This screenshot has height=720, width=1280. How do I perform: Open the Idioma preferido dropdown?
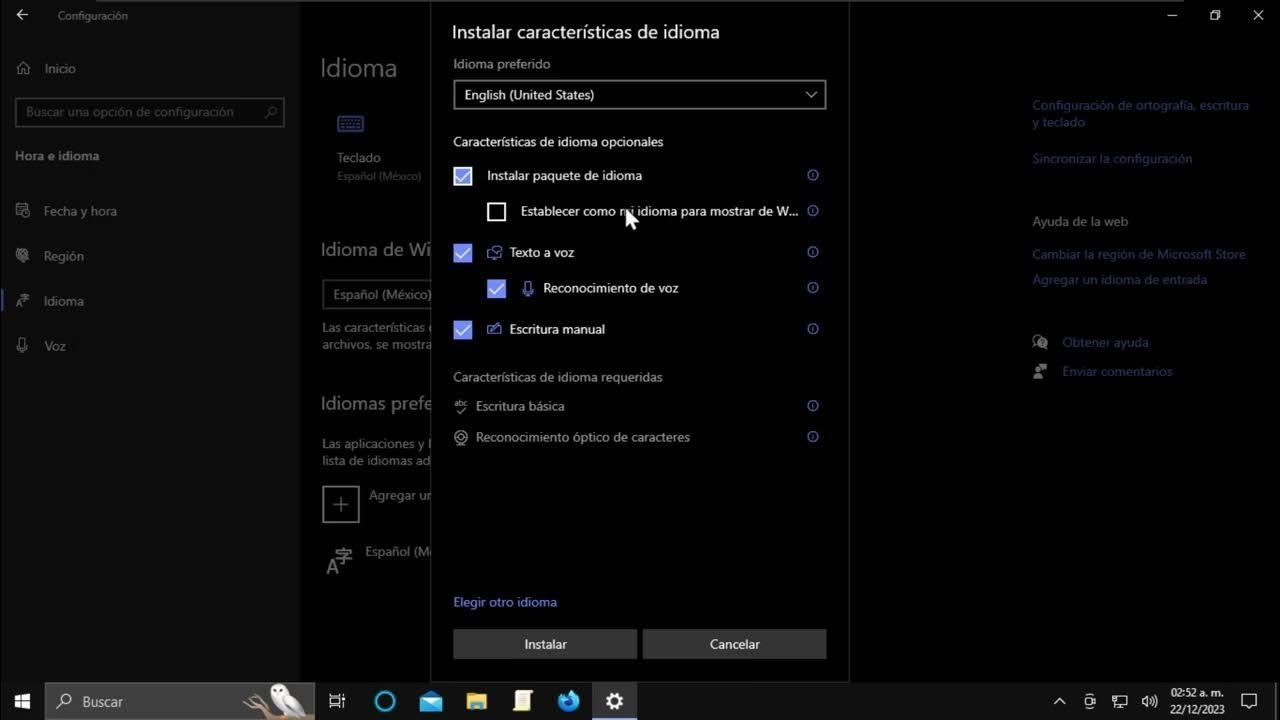tap(639, 94)
